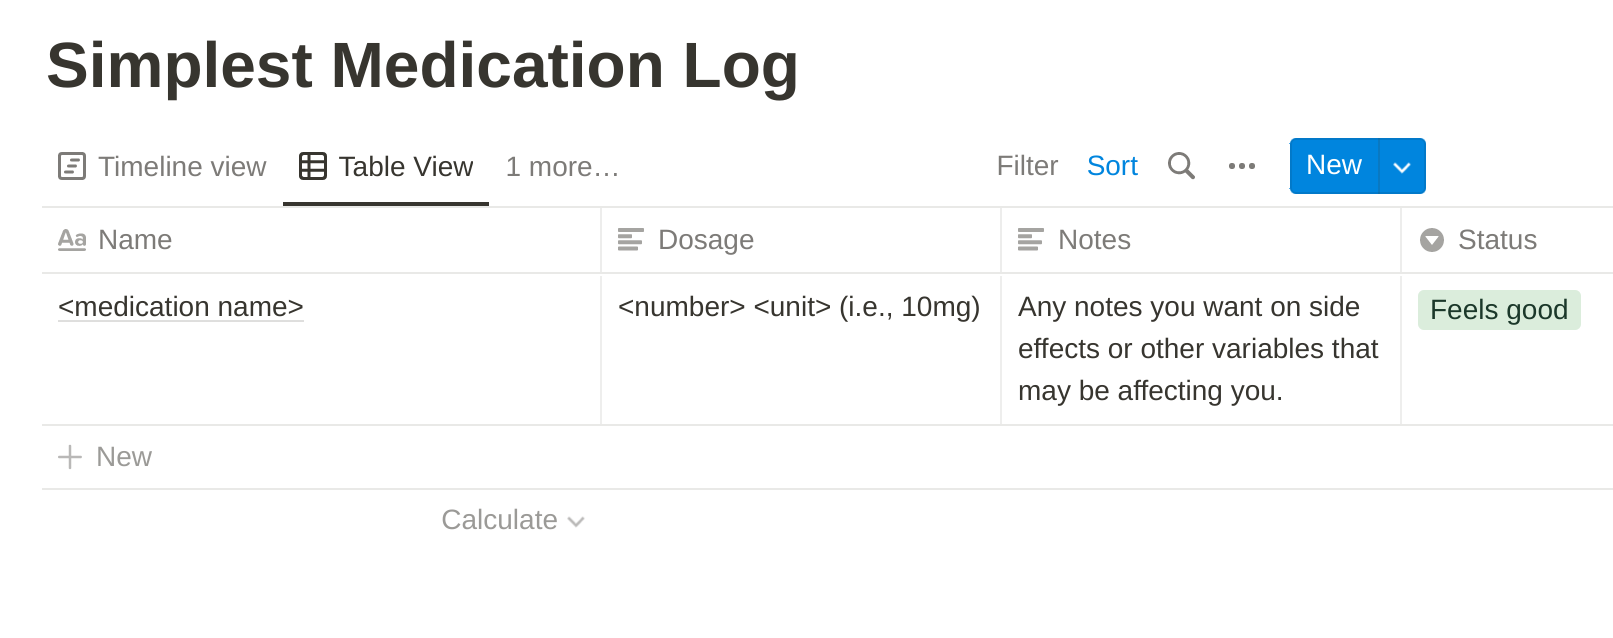Click the plus icon to add row
1613x638 pixels.
pyautogui.click(x=70, y=457)
